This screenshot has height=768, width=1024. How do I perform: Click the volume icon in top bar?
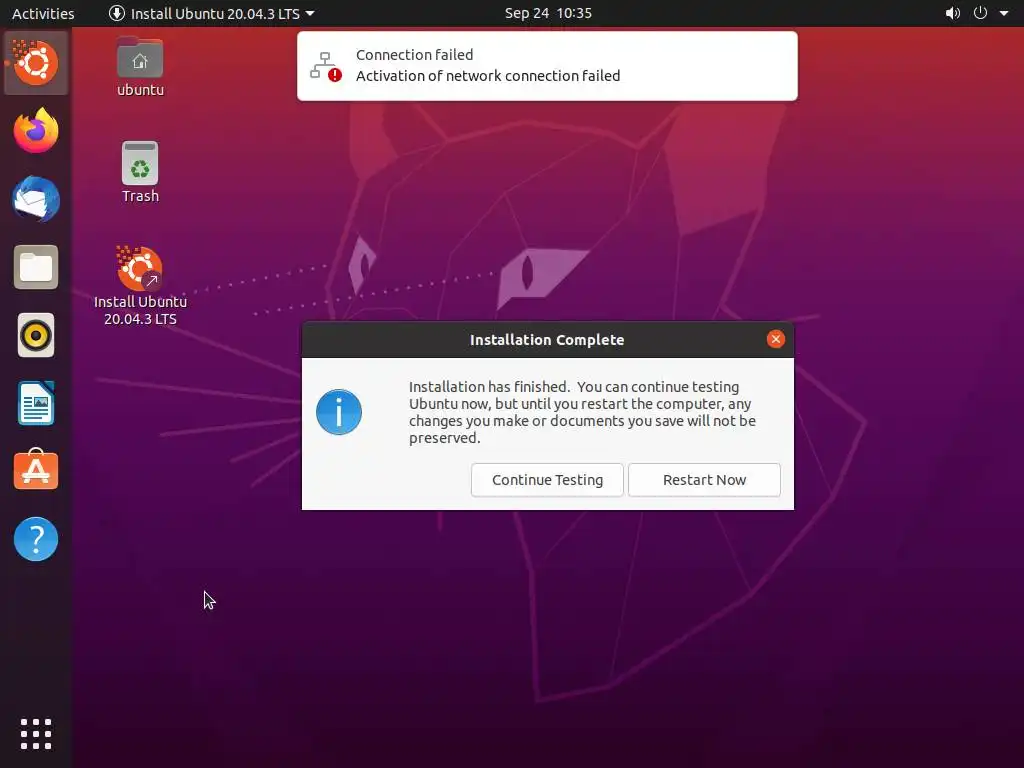[x=953, y=13]
